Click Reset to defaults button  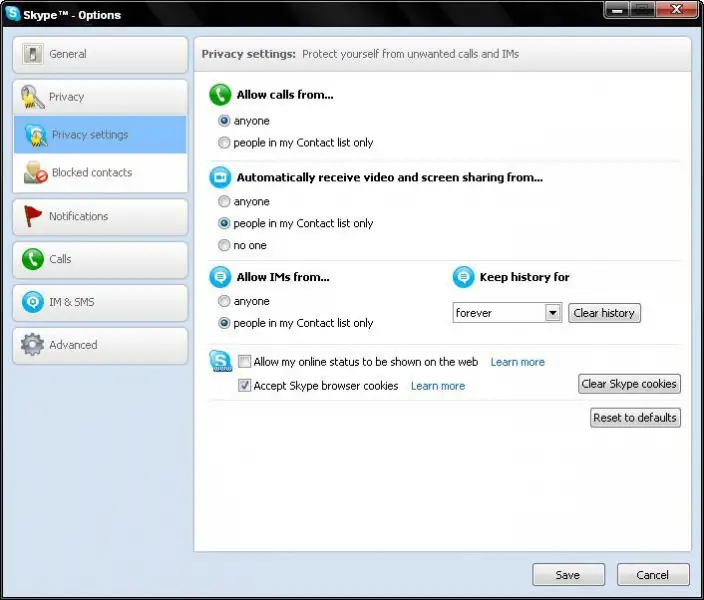point(635,418)
